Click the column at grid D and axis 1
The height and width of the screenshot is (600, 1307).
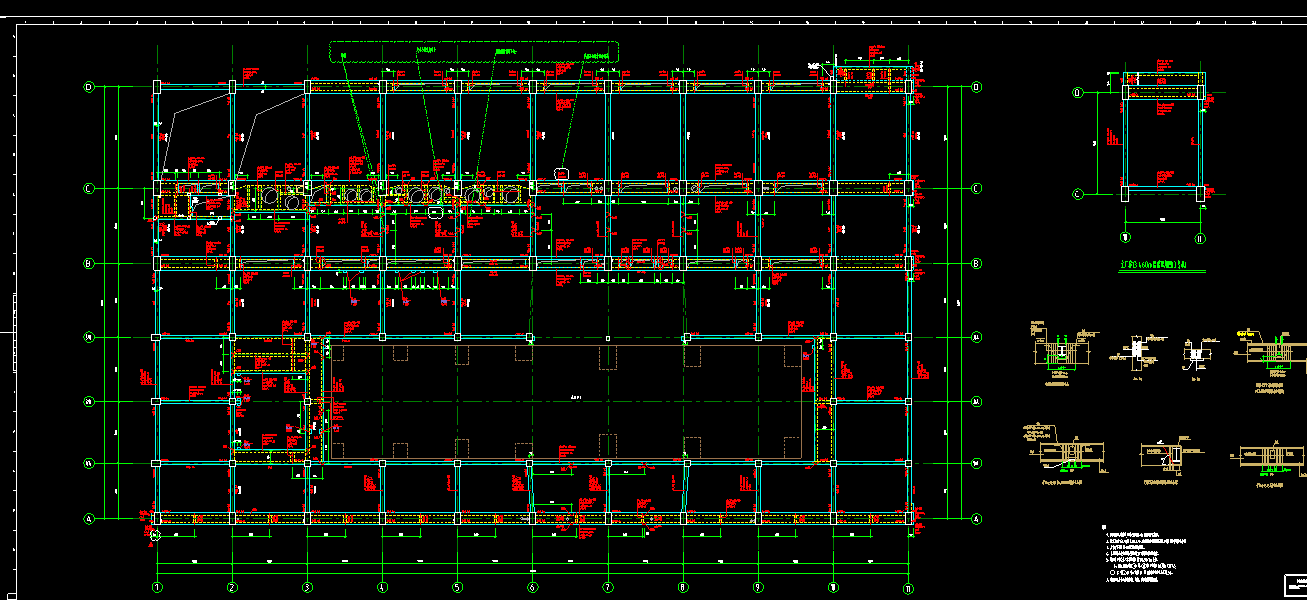coord(156,88)
